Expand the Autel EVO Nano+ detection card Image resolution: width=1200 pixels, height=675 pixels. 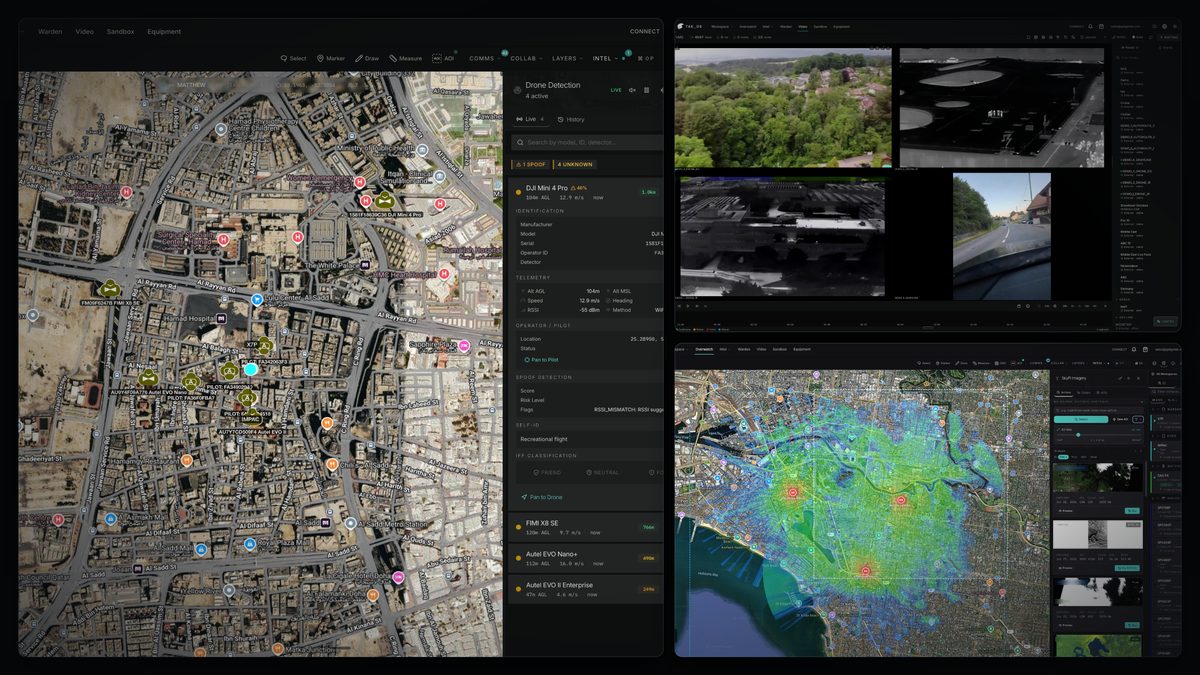[587, 558]
